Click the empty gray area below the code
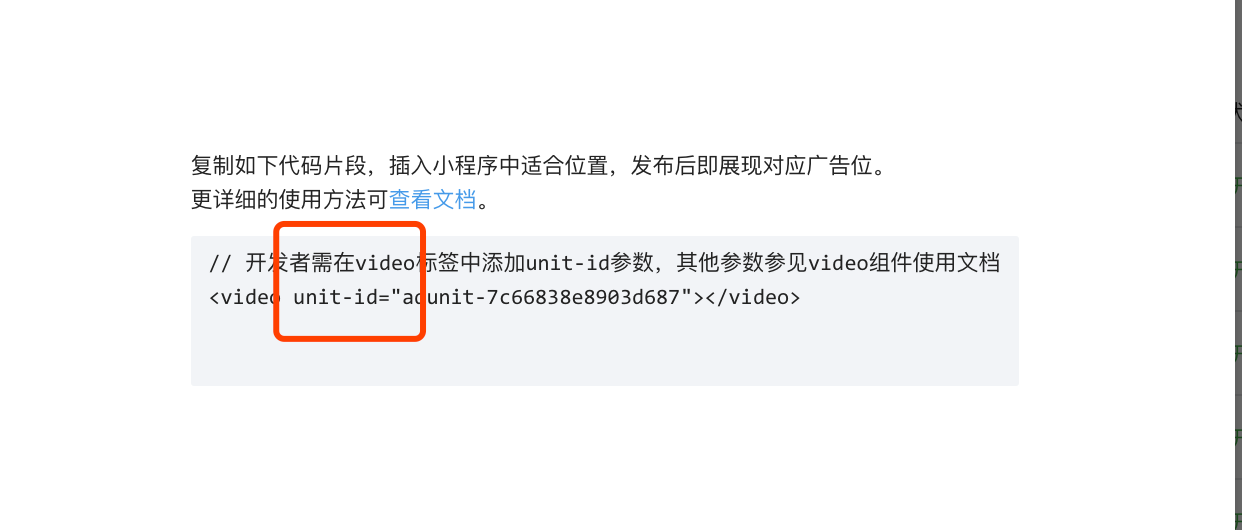Viewport: 1242px width, 530px height. coord(605,350)
